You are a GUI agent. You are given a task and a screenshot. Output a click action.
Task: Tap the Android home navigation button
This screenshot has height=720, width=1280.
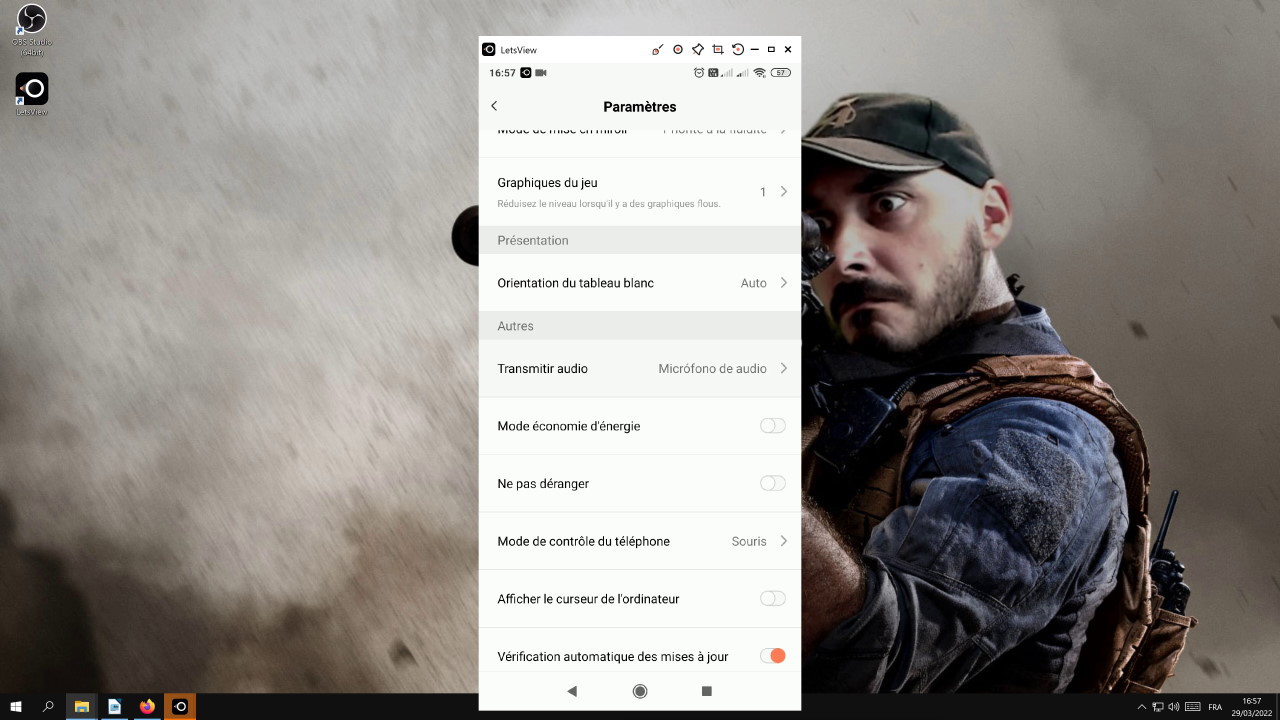tap(640, 691)
